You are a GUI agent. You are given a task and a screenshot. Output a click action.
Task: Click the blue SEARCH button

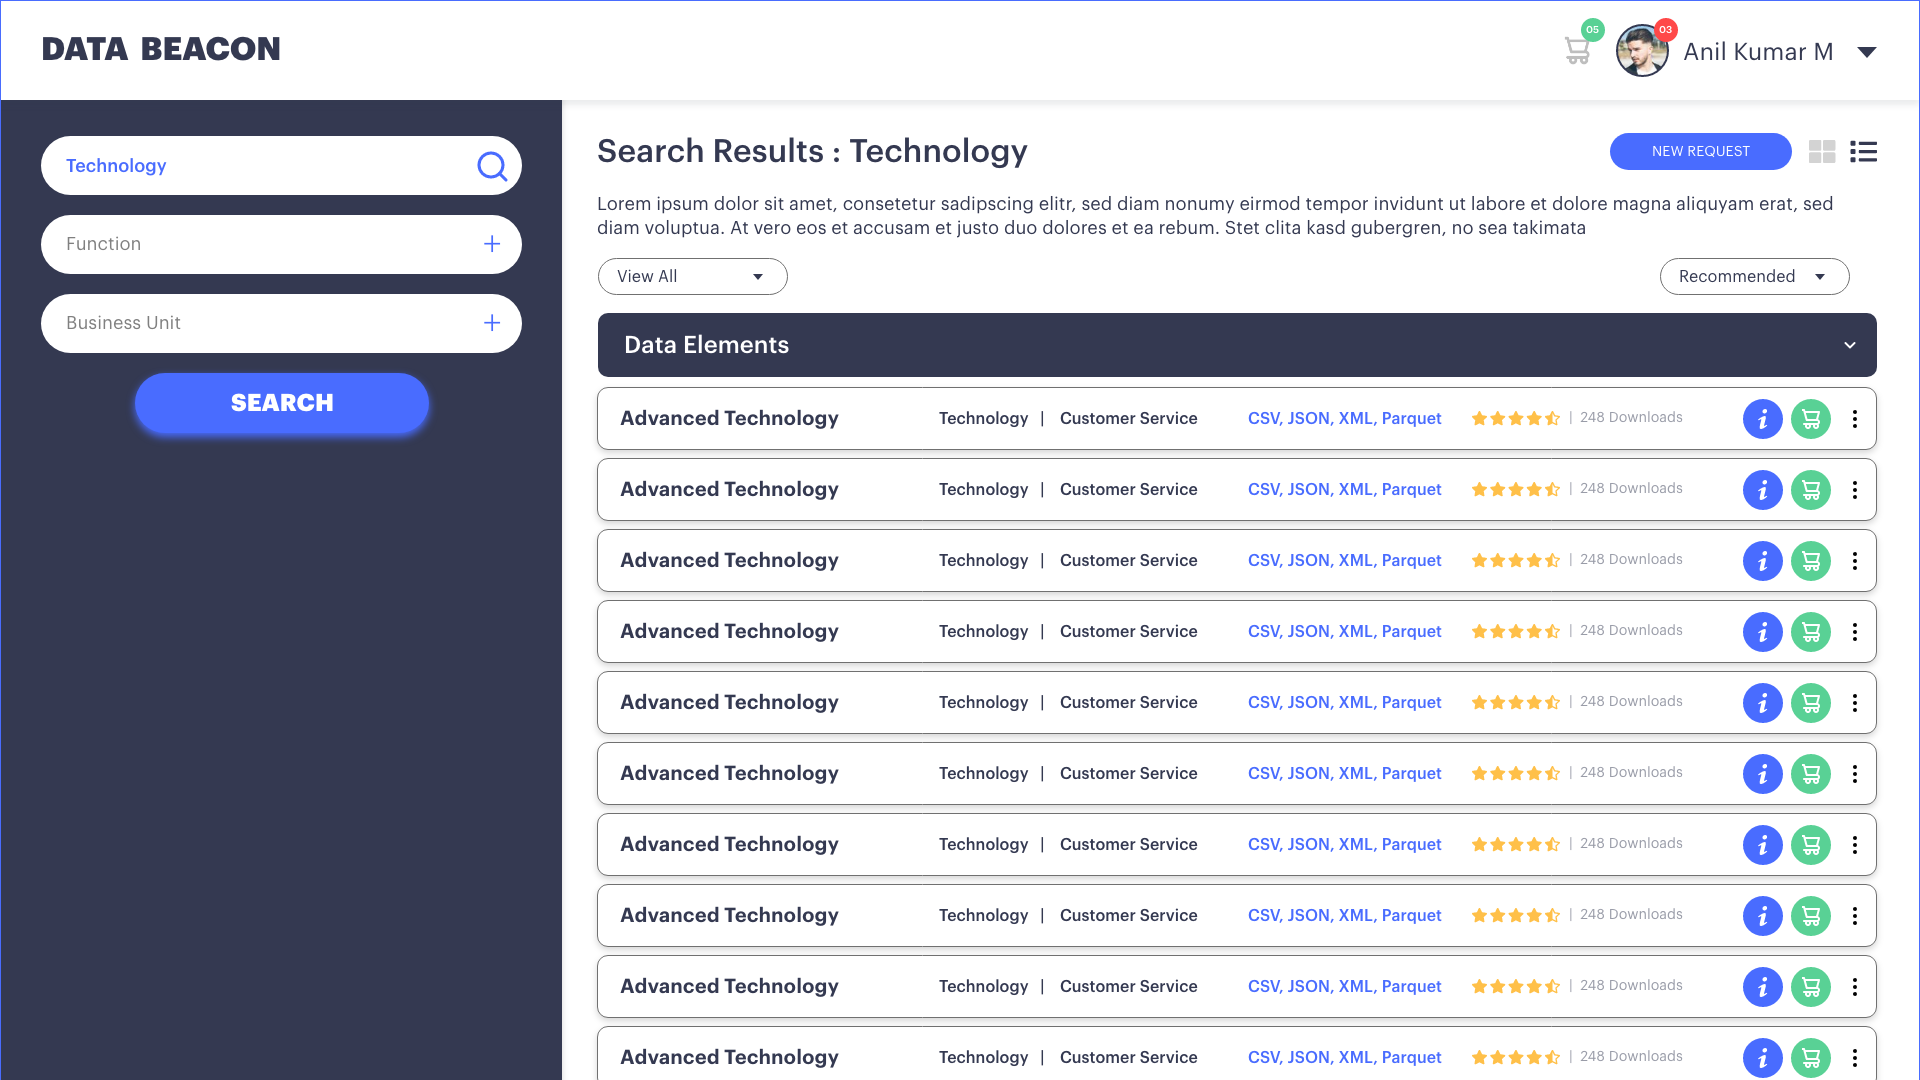click(282, 403)
